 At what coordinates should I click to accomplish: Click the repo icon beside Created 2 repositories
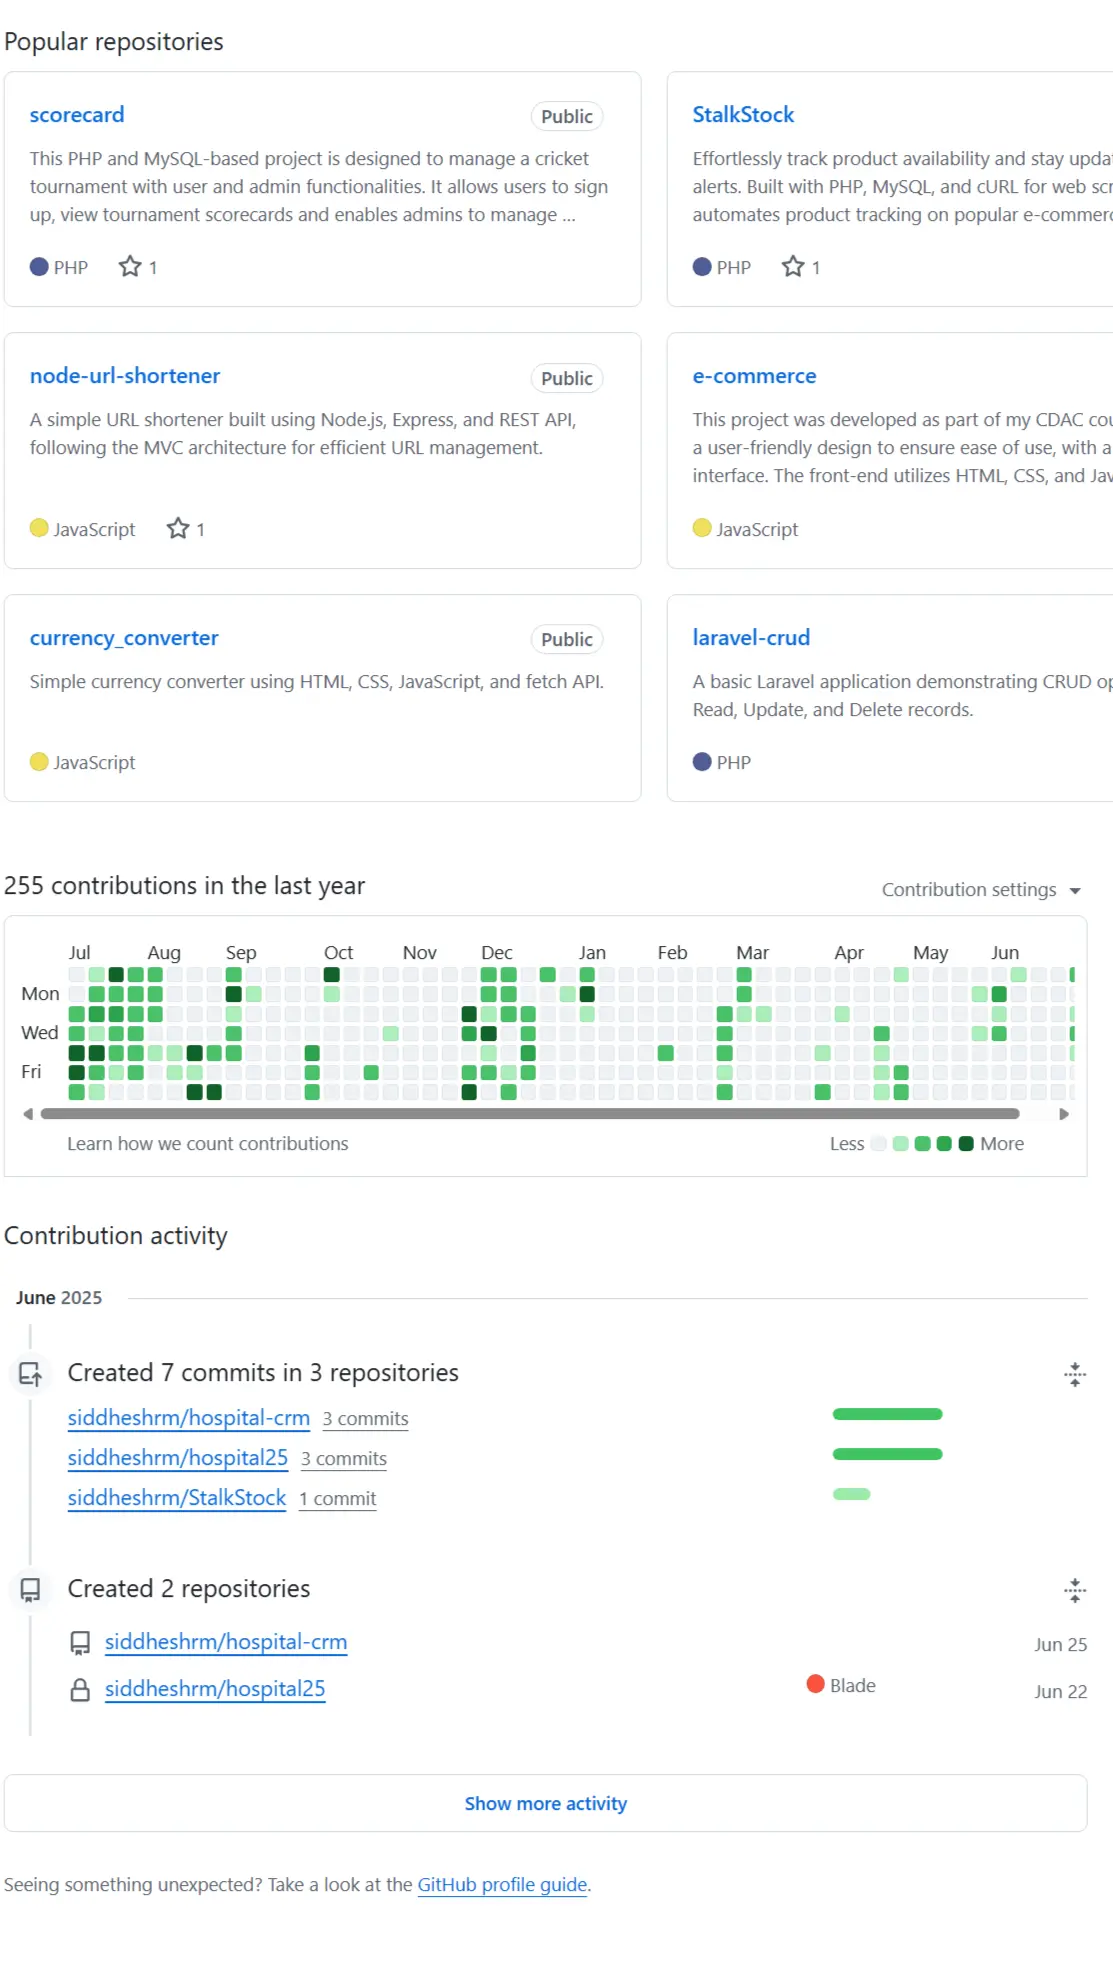tap(31, 1590)
